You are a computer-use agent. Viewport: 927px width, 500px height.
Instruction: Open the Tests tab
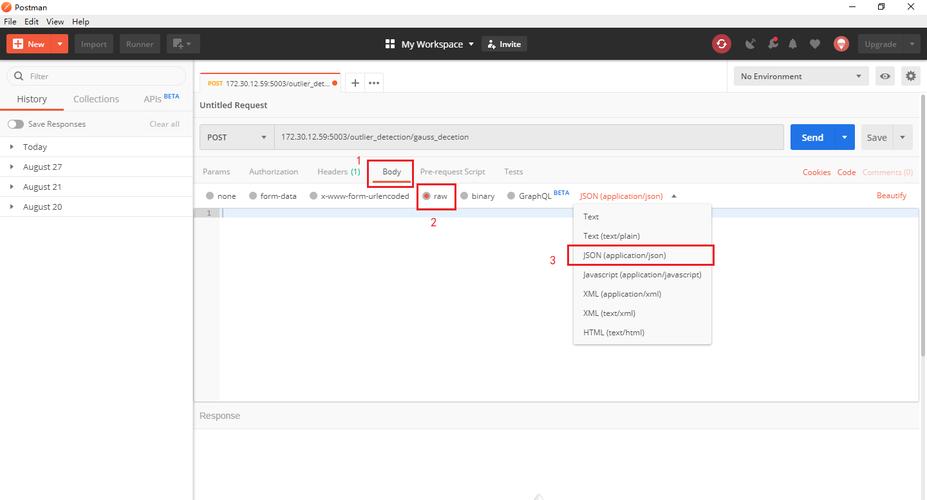pyautogui.click(x=513, y=171)
